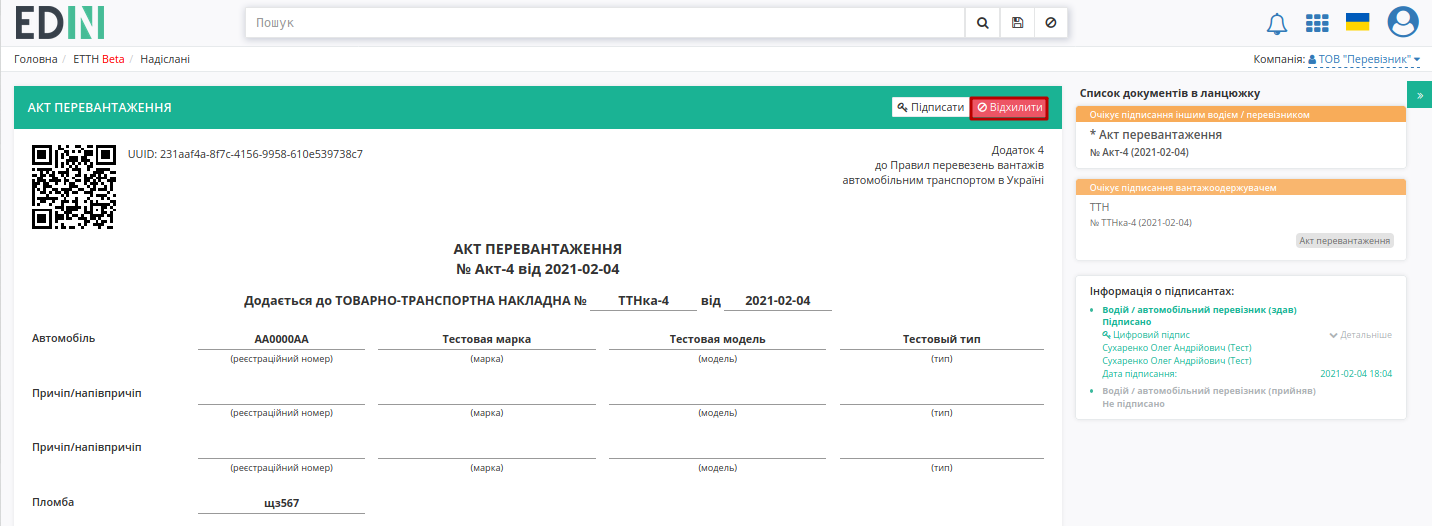Viewport: 1432px width, 526px height.
Task: Click the № Акт-4 від 2021-02-04 heading
Action: (x=538, y=269)
